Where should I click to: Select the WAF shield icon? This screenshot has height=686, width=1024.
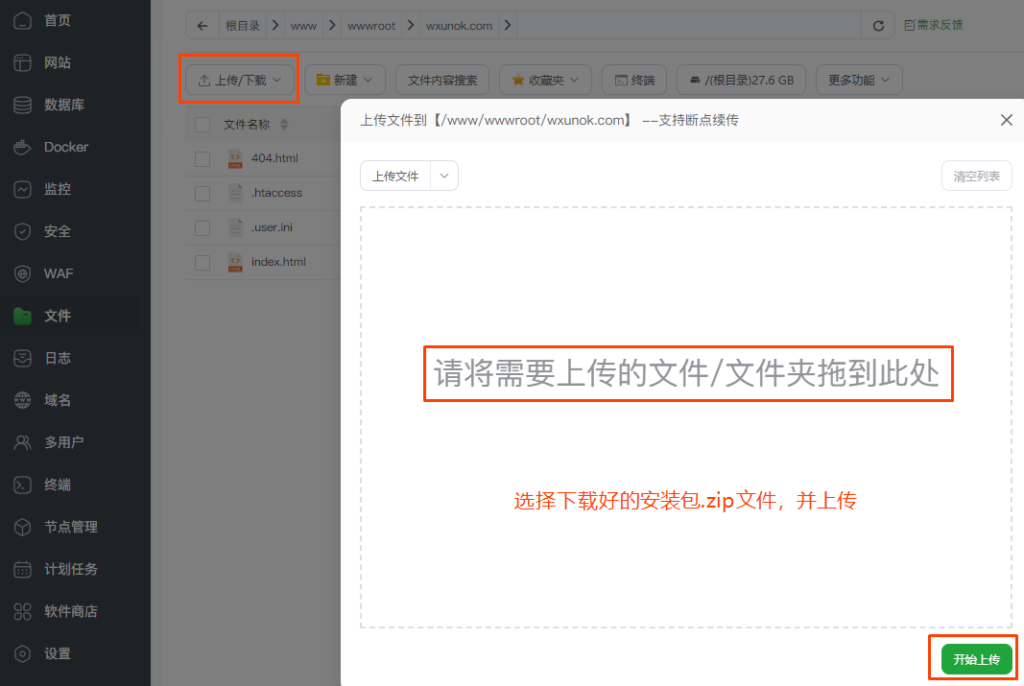pos(22,273)
